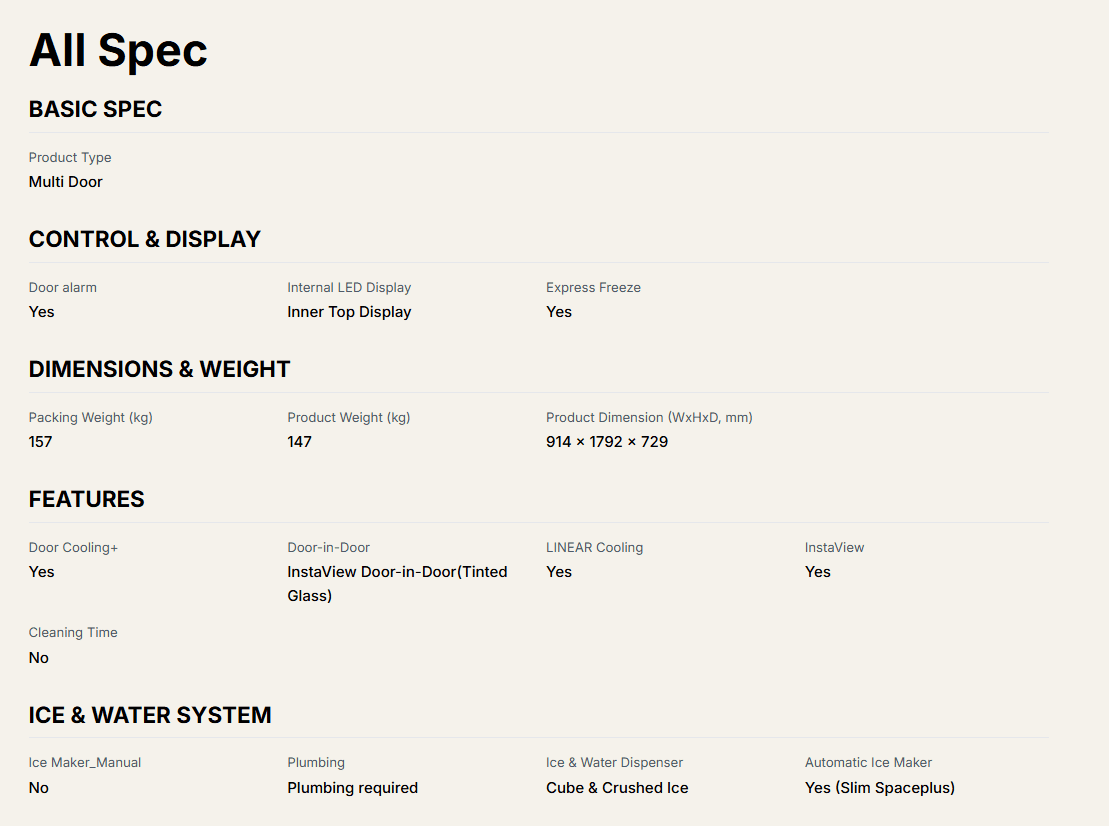This screenshot has height=826, width=1109.
Task: Click the LINEAR Cooling feature label
Action: click(594, 547)
